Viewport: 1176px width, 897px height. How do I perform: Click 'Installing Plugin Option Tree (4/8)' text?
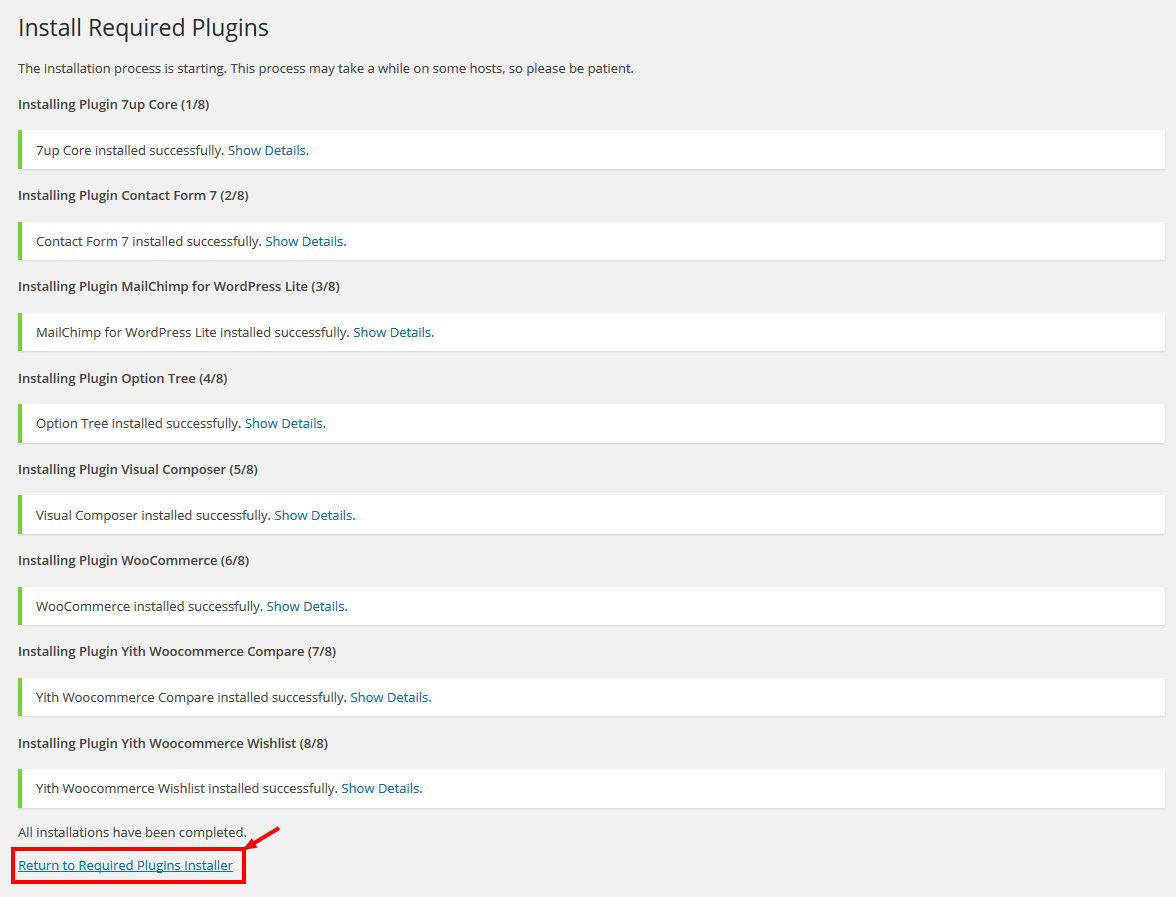point(122,378)
